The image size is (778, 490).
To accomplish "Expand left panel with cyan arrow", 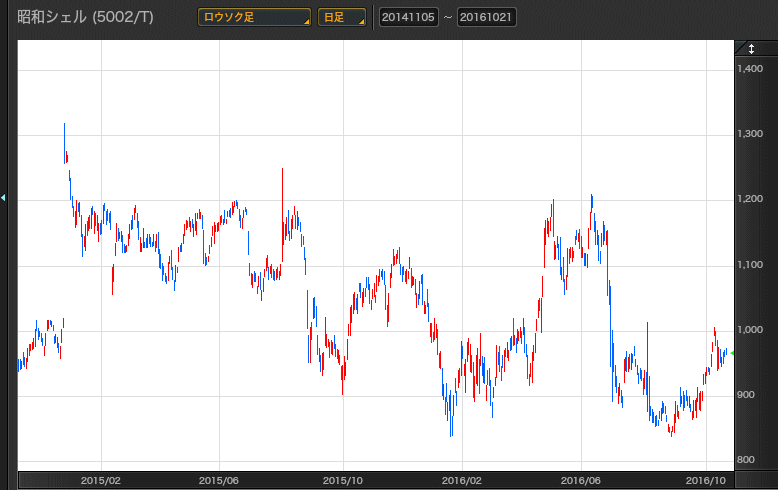I will 3,197.
